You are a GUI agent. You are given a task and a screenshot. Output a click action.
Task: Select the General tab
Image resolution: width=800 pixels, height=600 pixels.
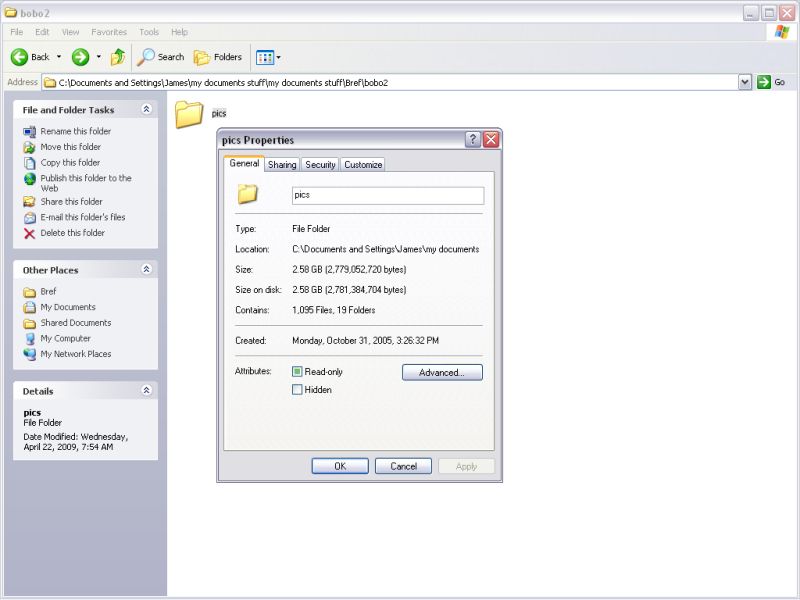pyautogui.click(x=244, y=163)
